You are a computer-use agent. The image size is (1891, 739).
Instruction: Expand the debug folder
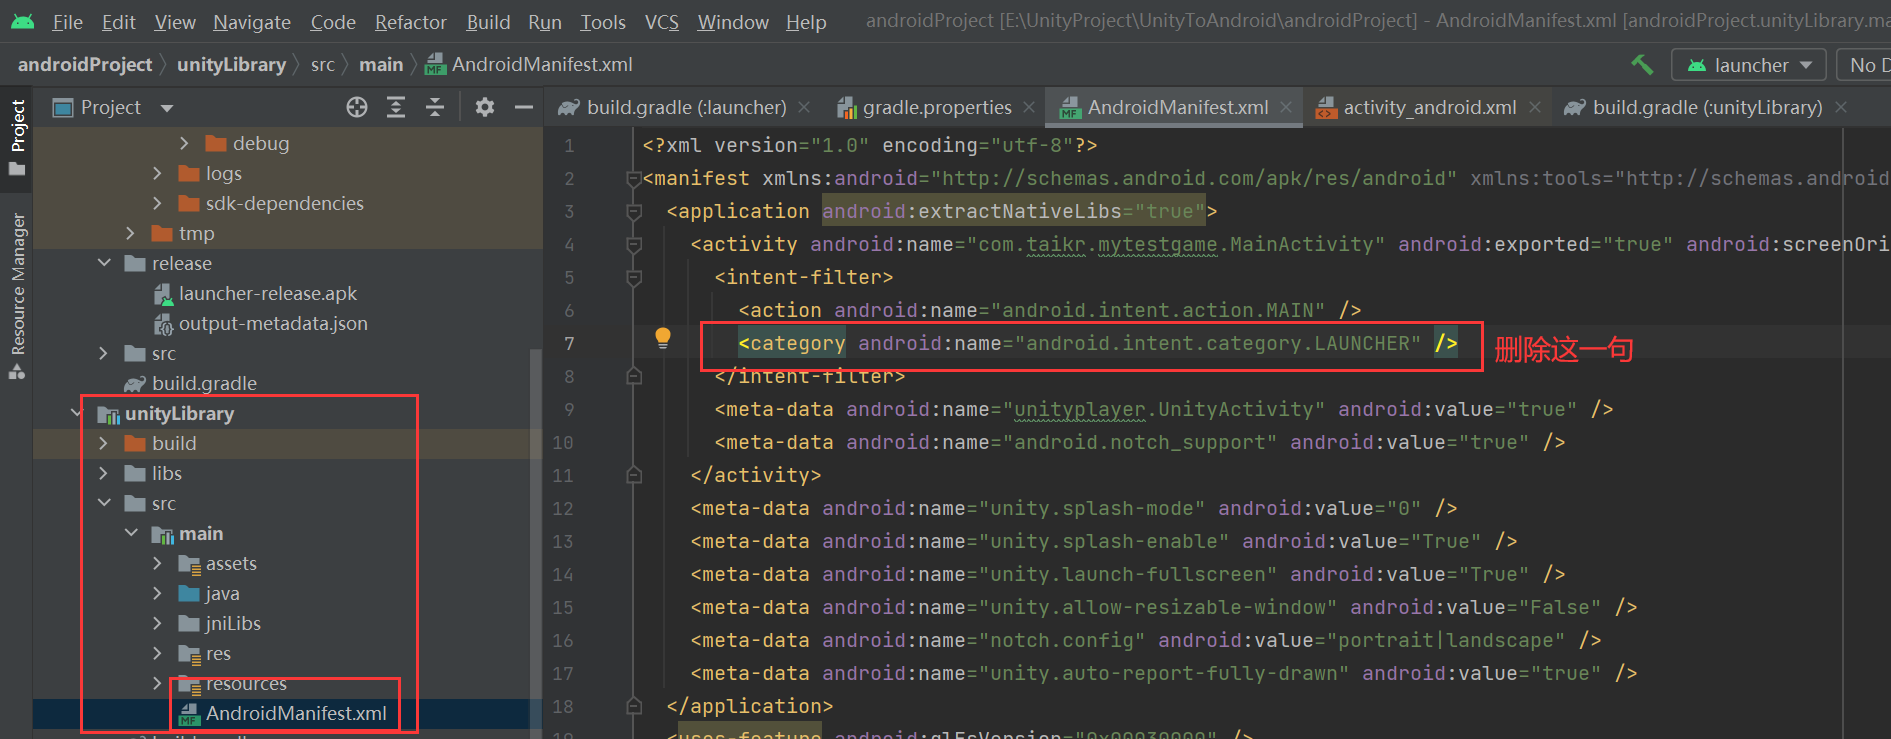tap(184, 144)
